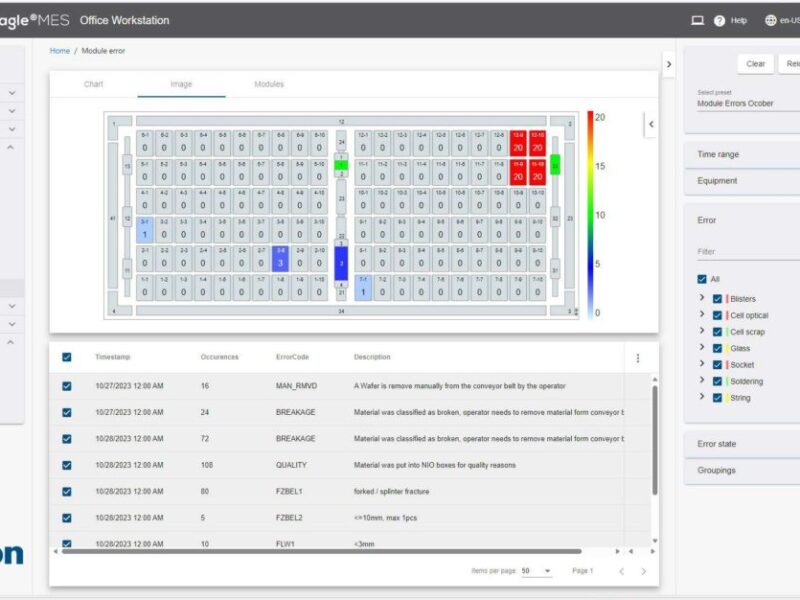
Task: Expand the Time range section
Action: pyautogui.click(x=740, y=155)
